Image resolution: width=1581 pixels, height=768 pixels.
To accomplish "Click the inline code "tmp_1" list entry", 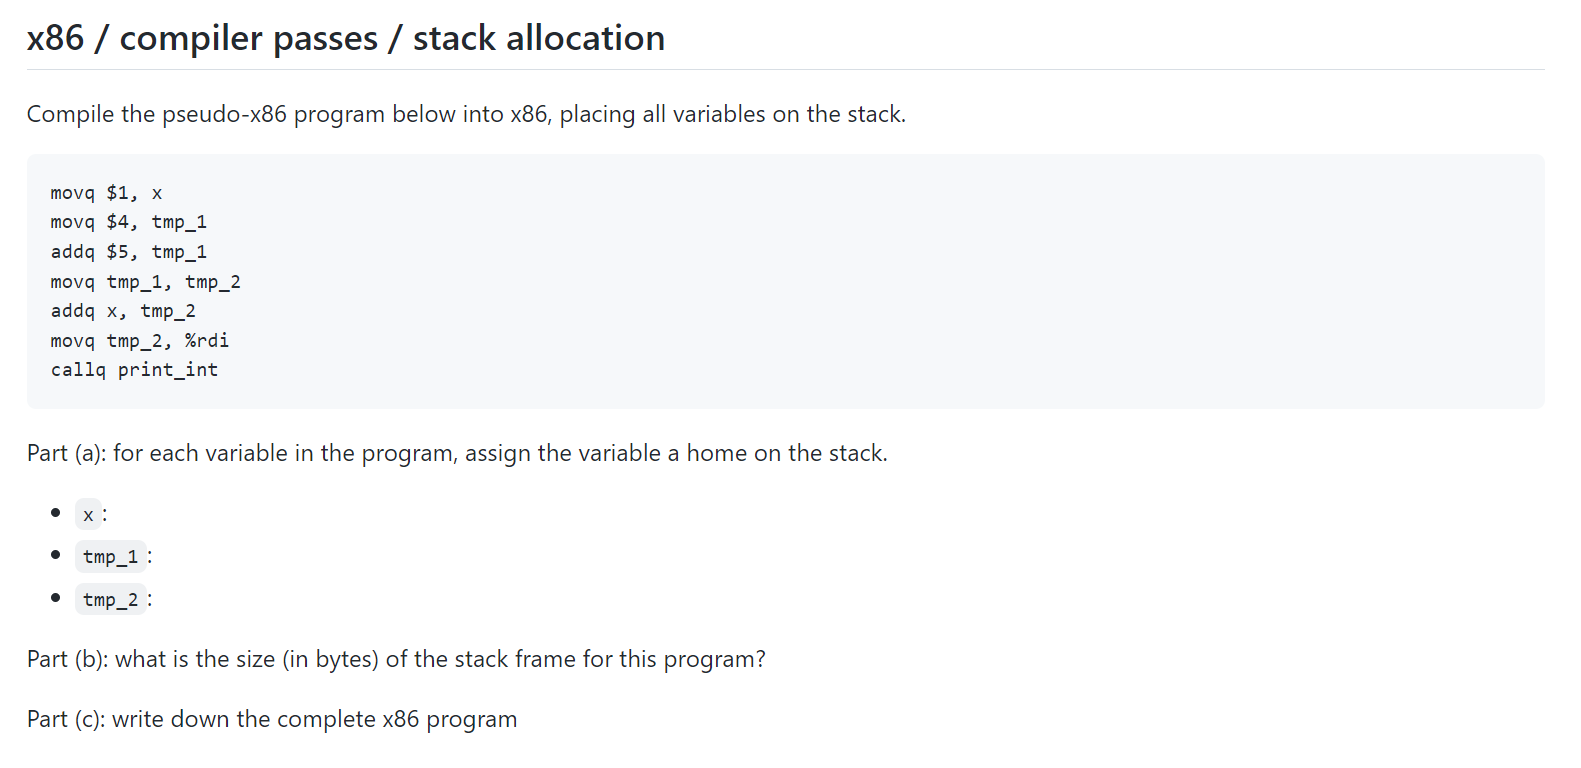I will (111, 556).
